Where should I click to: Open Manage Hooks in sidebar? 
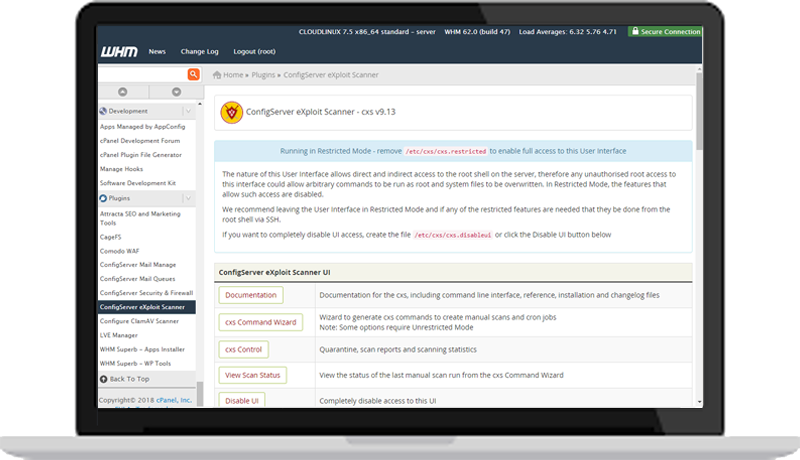pos(121,169)
